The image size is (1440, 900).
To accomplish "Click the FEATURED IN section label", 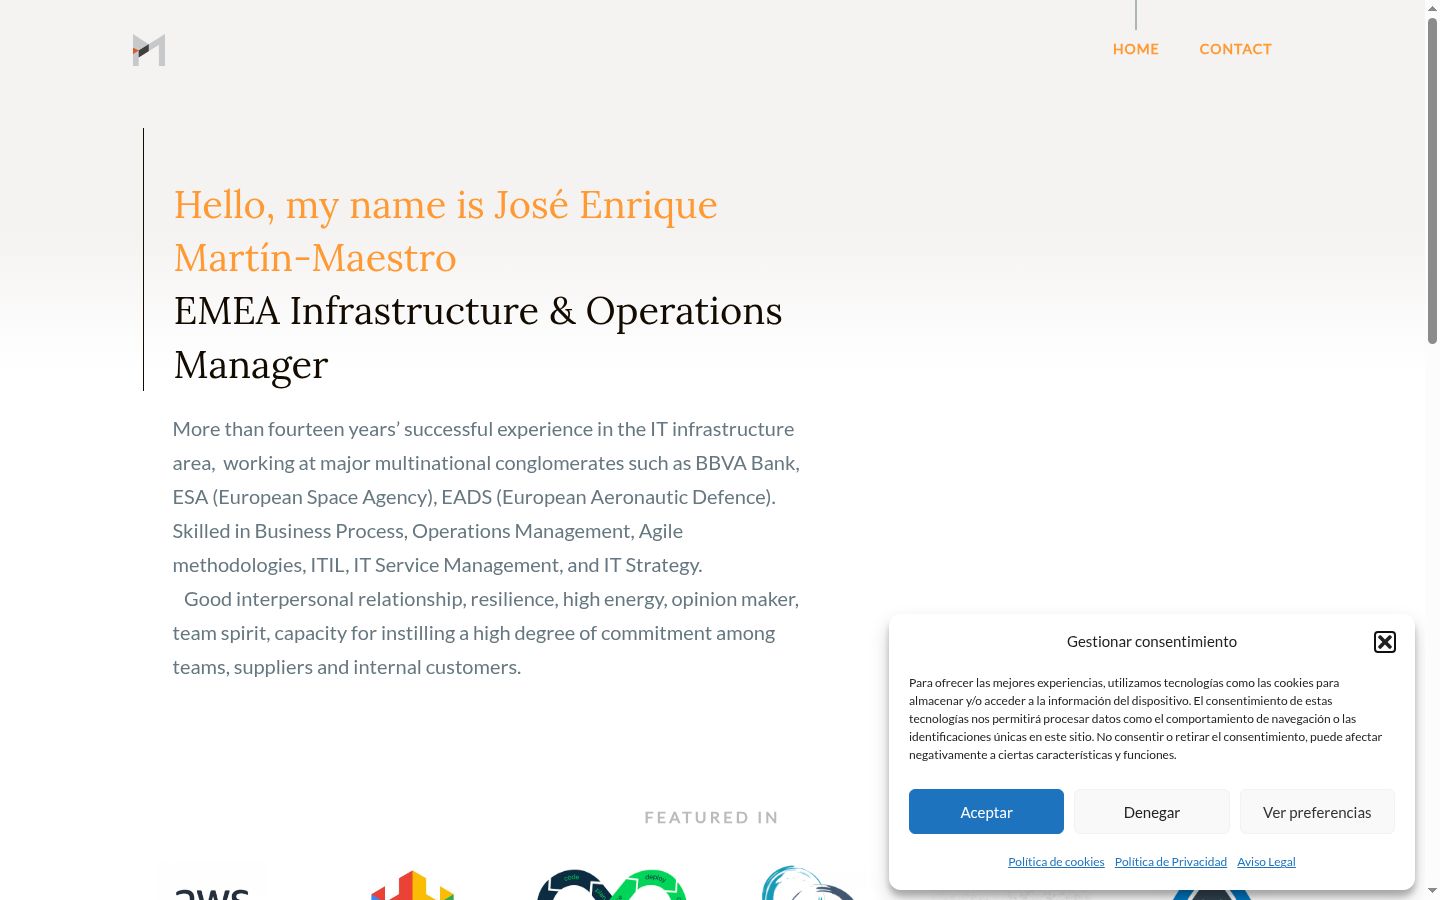I will [x=711, y=818].
